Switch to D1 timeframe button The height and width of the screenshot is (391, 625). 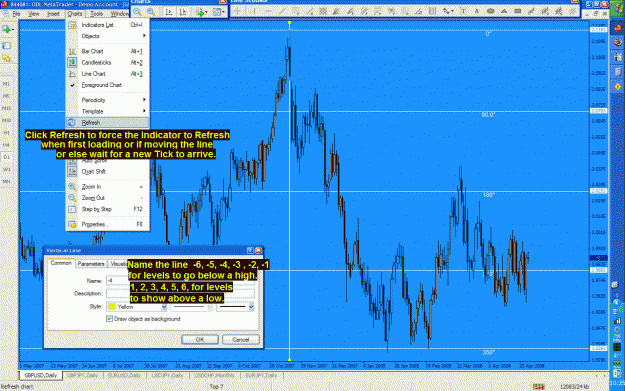[6, 157]
